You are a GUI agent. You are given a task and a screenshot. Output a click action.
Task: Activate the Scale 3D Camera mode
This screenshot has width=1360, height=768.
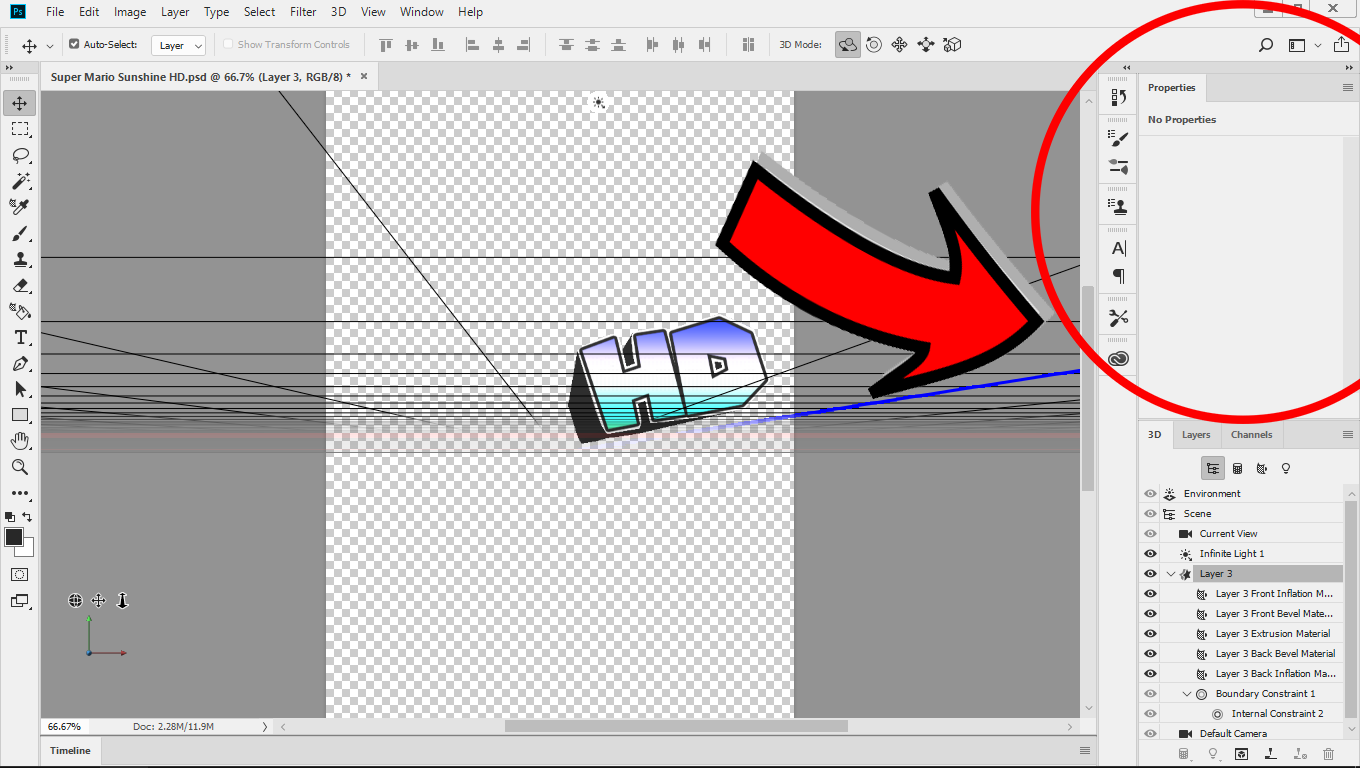tap(952, 45)
